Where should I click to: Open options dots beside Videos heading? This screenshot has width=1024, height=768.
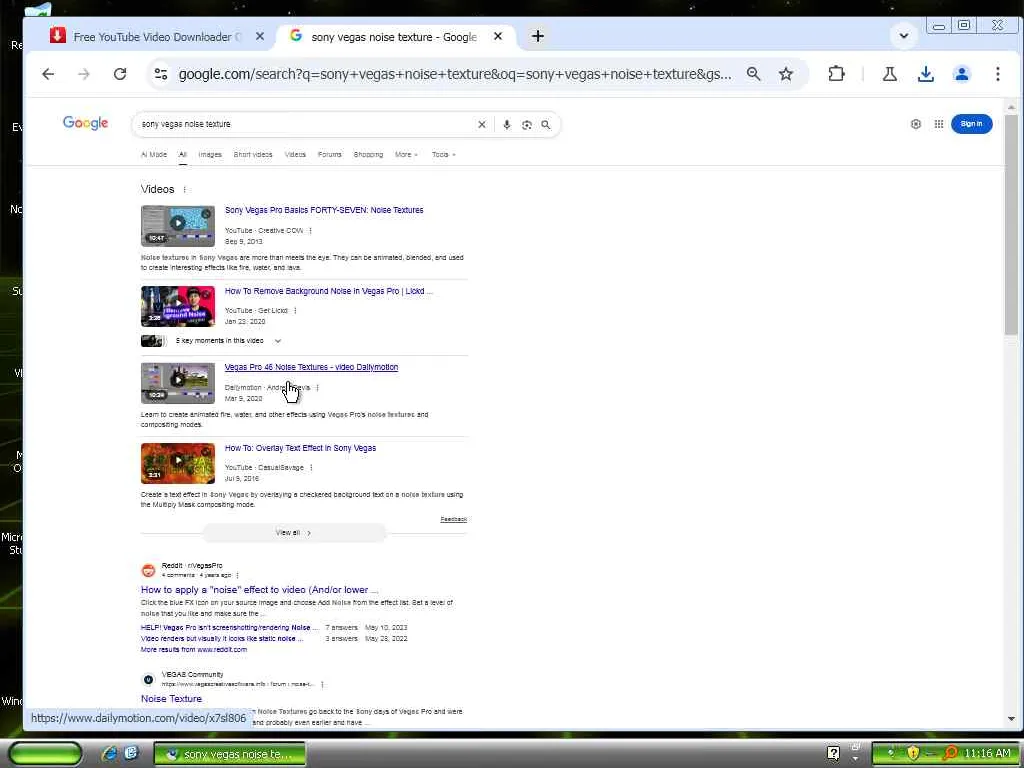[x=185, y=189]
